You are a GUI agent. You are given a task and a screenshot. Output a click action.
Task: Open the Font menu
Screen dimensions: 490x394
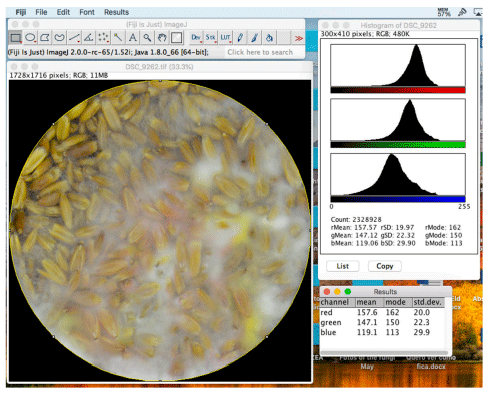[87, 12]
